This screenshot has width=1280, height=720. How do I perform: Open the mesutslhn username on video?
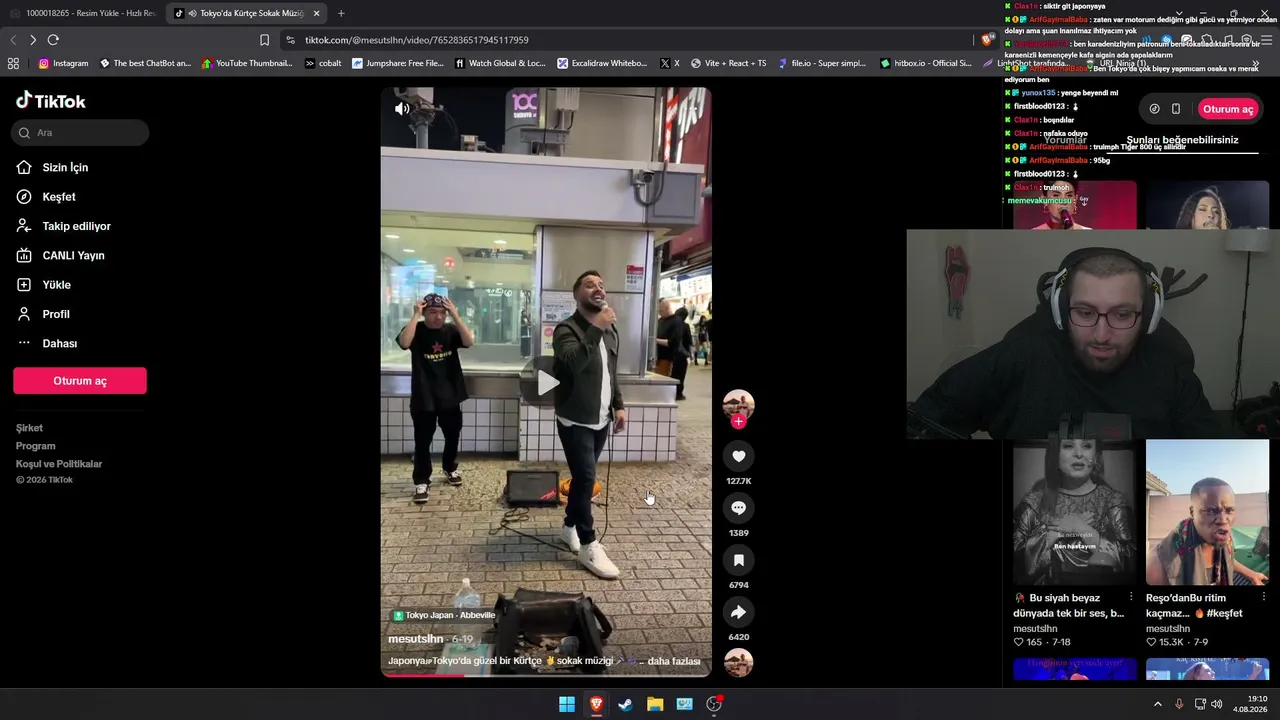pos(415,639)
